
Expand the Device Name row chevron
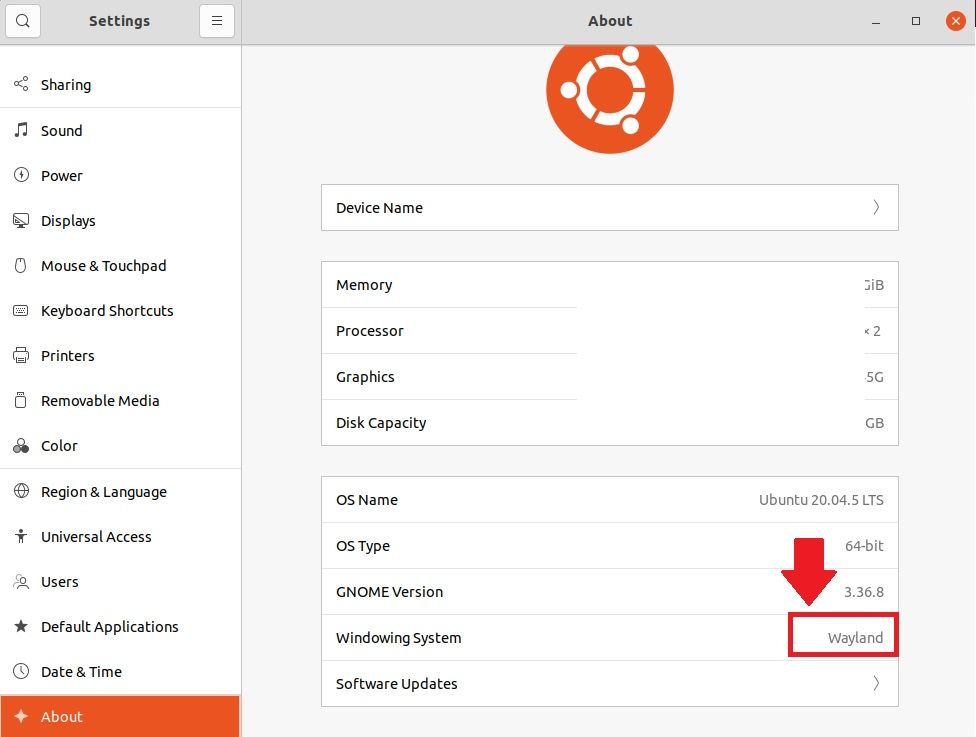(876, 207)
